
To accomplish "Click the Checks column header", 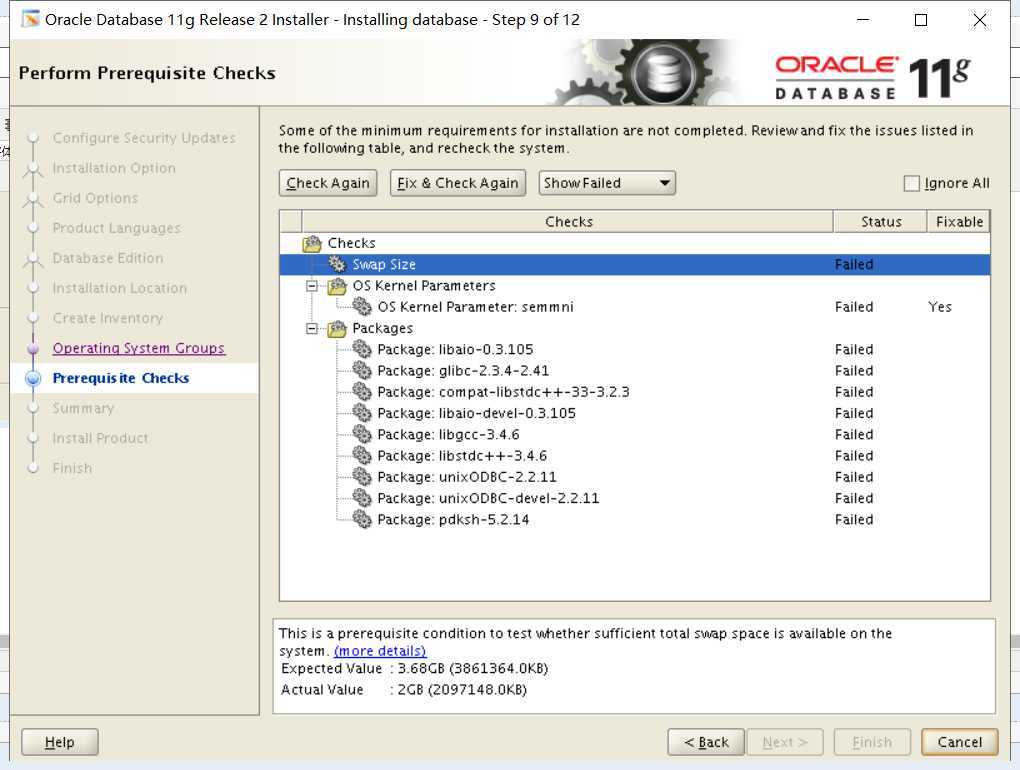I will [x=568, y=222].
